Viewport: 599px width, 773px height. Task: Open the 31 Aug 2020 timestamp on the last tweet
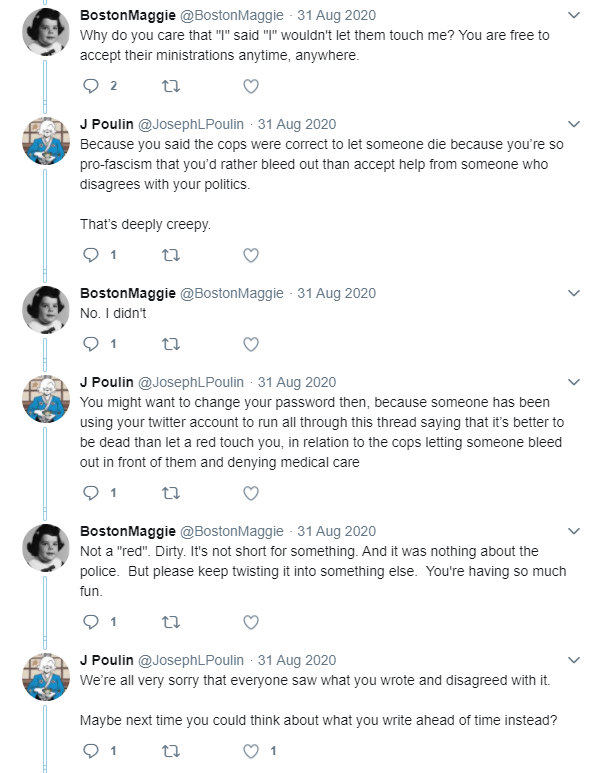click(x=297, y=660)
